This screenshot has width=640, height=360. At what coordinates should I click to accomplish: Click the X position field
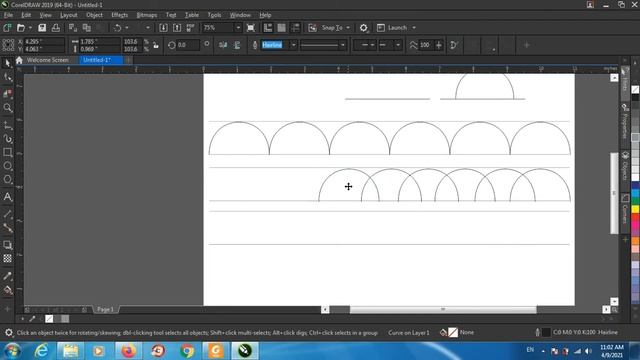44,42
